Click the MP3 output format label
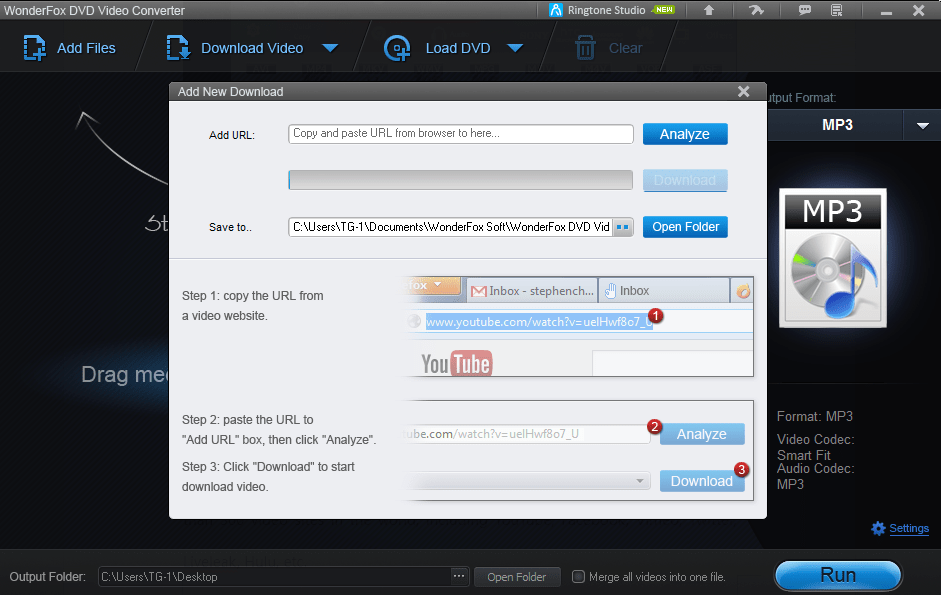 click(x=837, y=125)
